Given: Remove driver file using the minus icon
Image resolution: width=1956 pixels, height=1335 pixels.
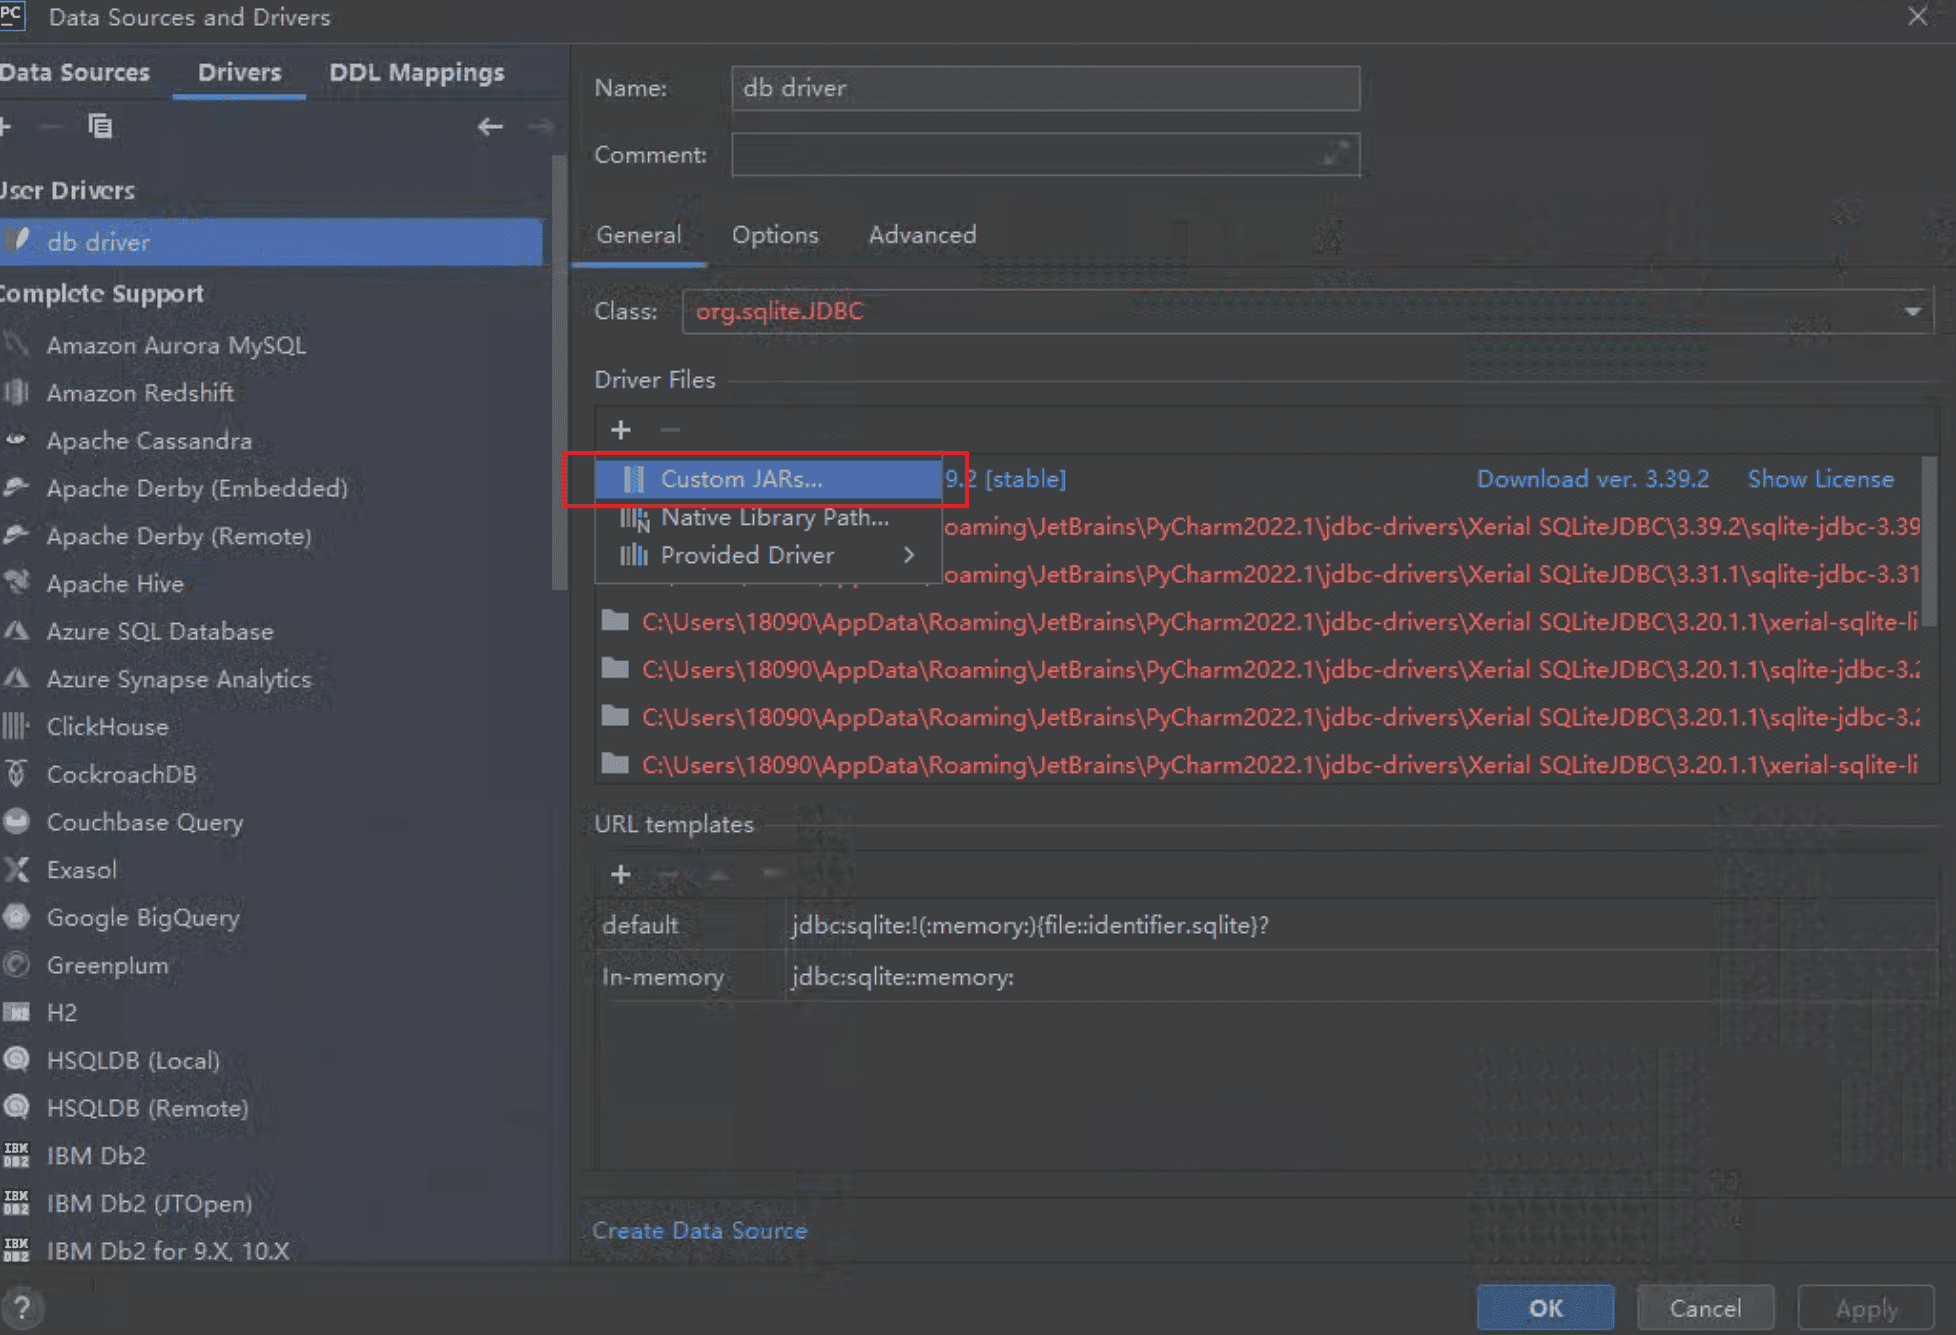Looking at the screenshot, I should coord(670,430).
